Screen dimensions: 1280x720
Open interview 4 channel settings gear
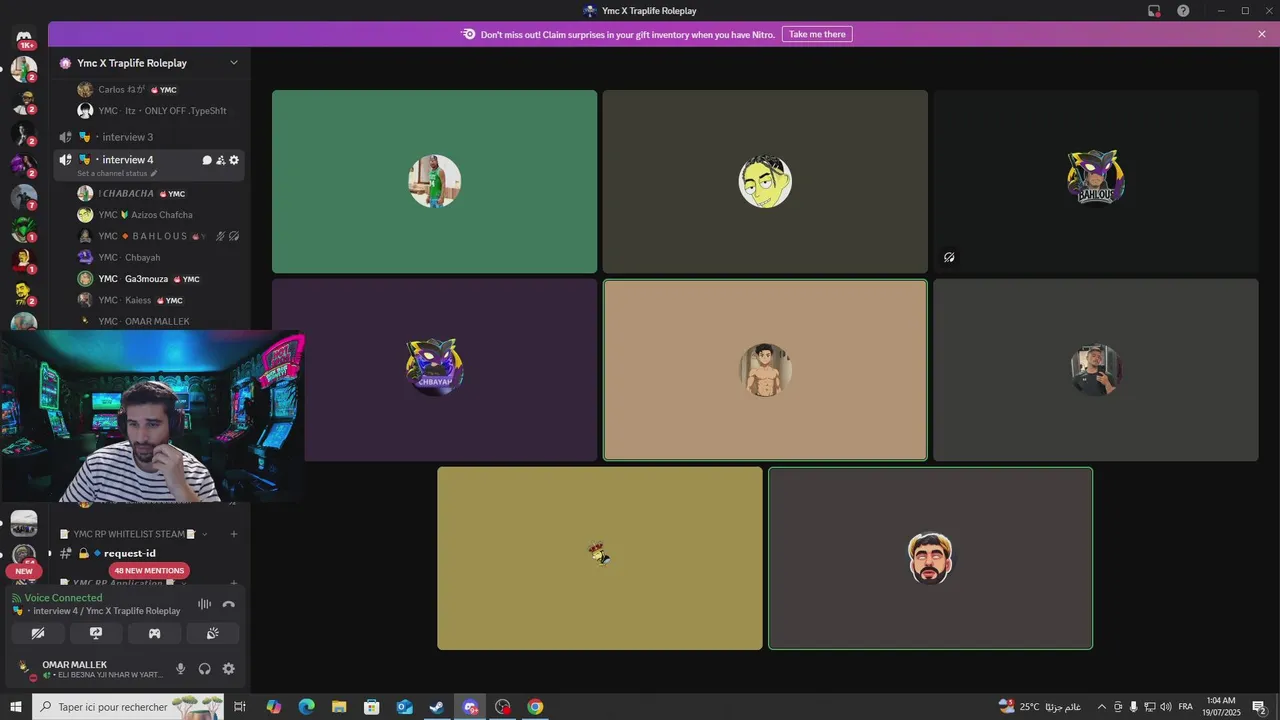(234, 160)
